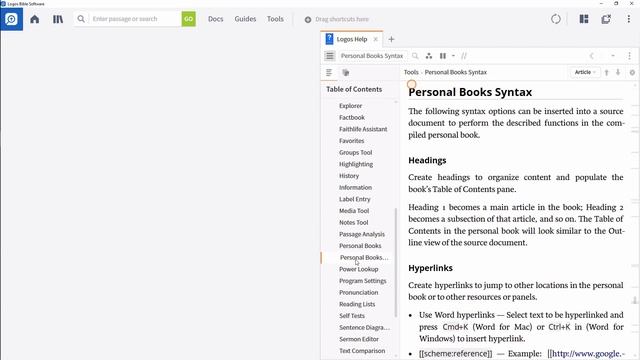Click Personal Books Syntax breadcrumb
640x360 pixels.
click(456, 72)
